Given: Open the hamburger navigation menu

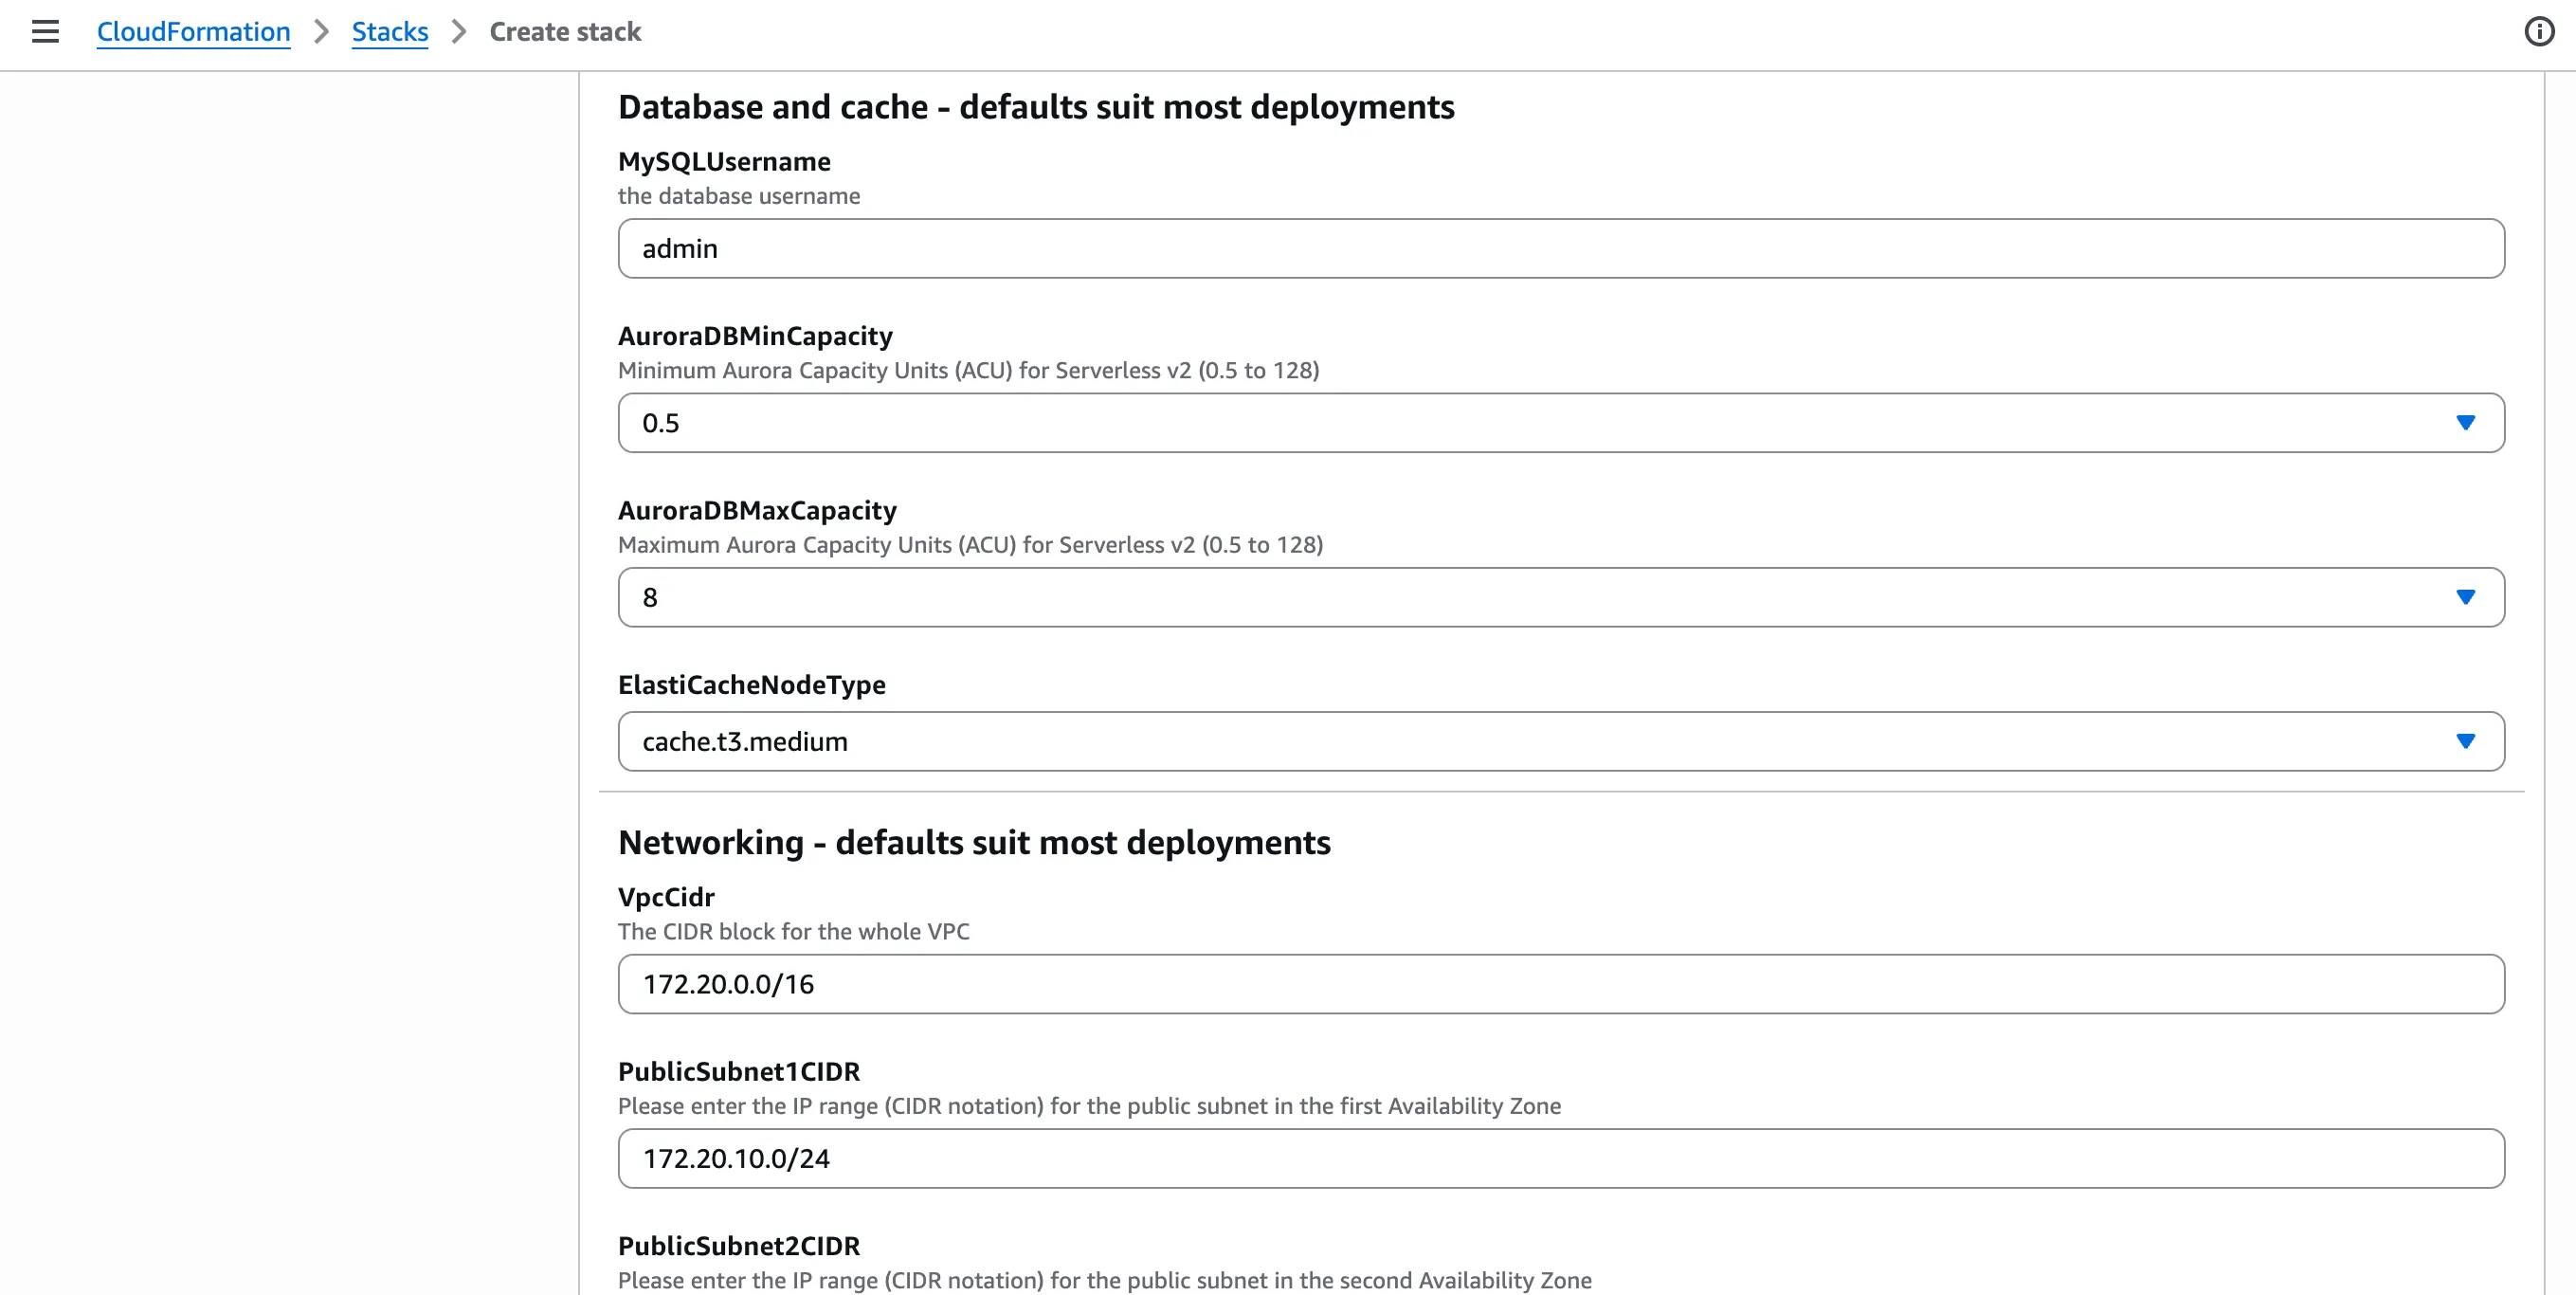Looking at the screenshot, I should pyautogui.click(x=45, y=32).
